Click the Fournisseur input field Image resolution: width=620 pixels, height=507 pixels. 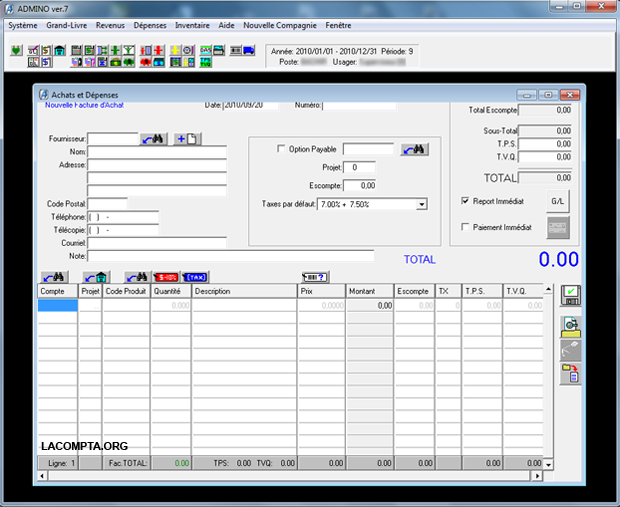pos(113,139)
